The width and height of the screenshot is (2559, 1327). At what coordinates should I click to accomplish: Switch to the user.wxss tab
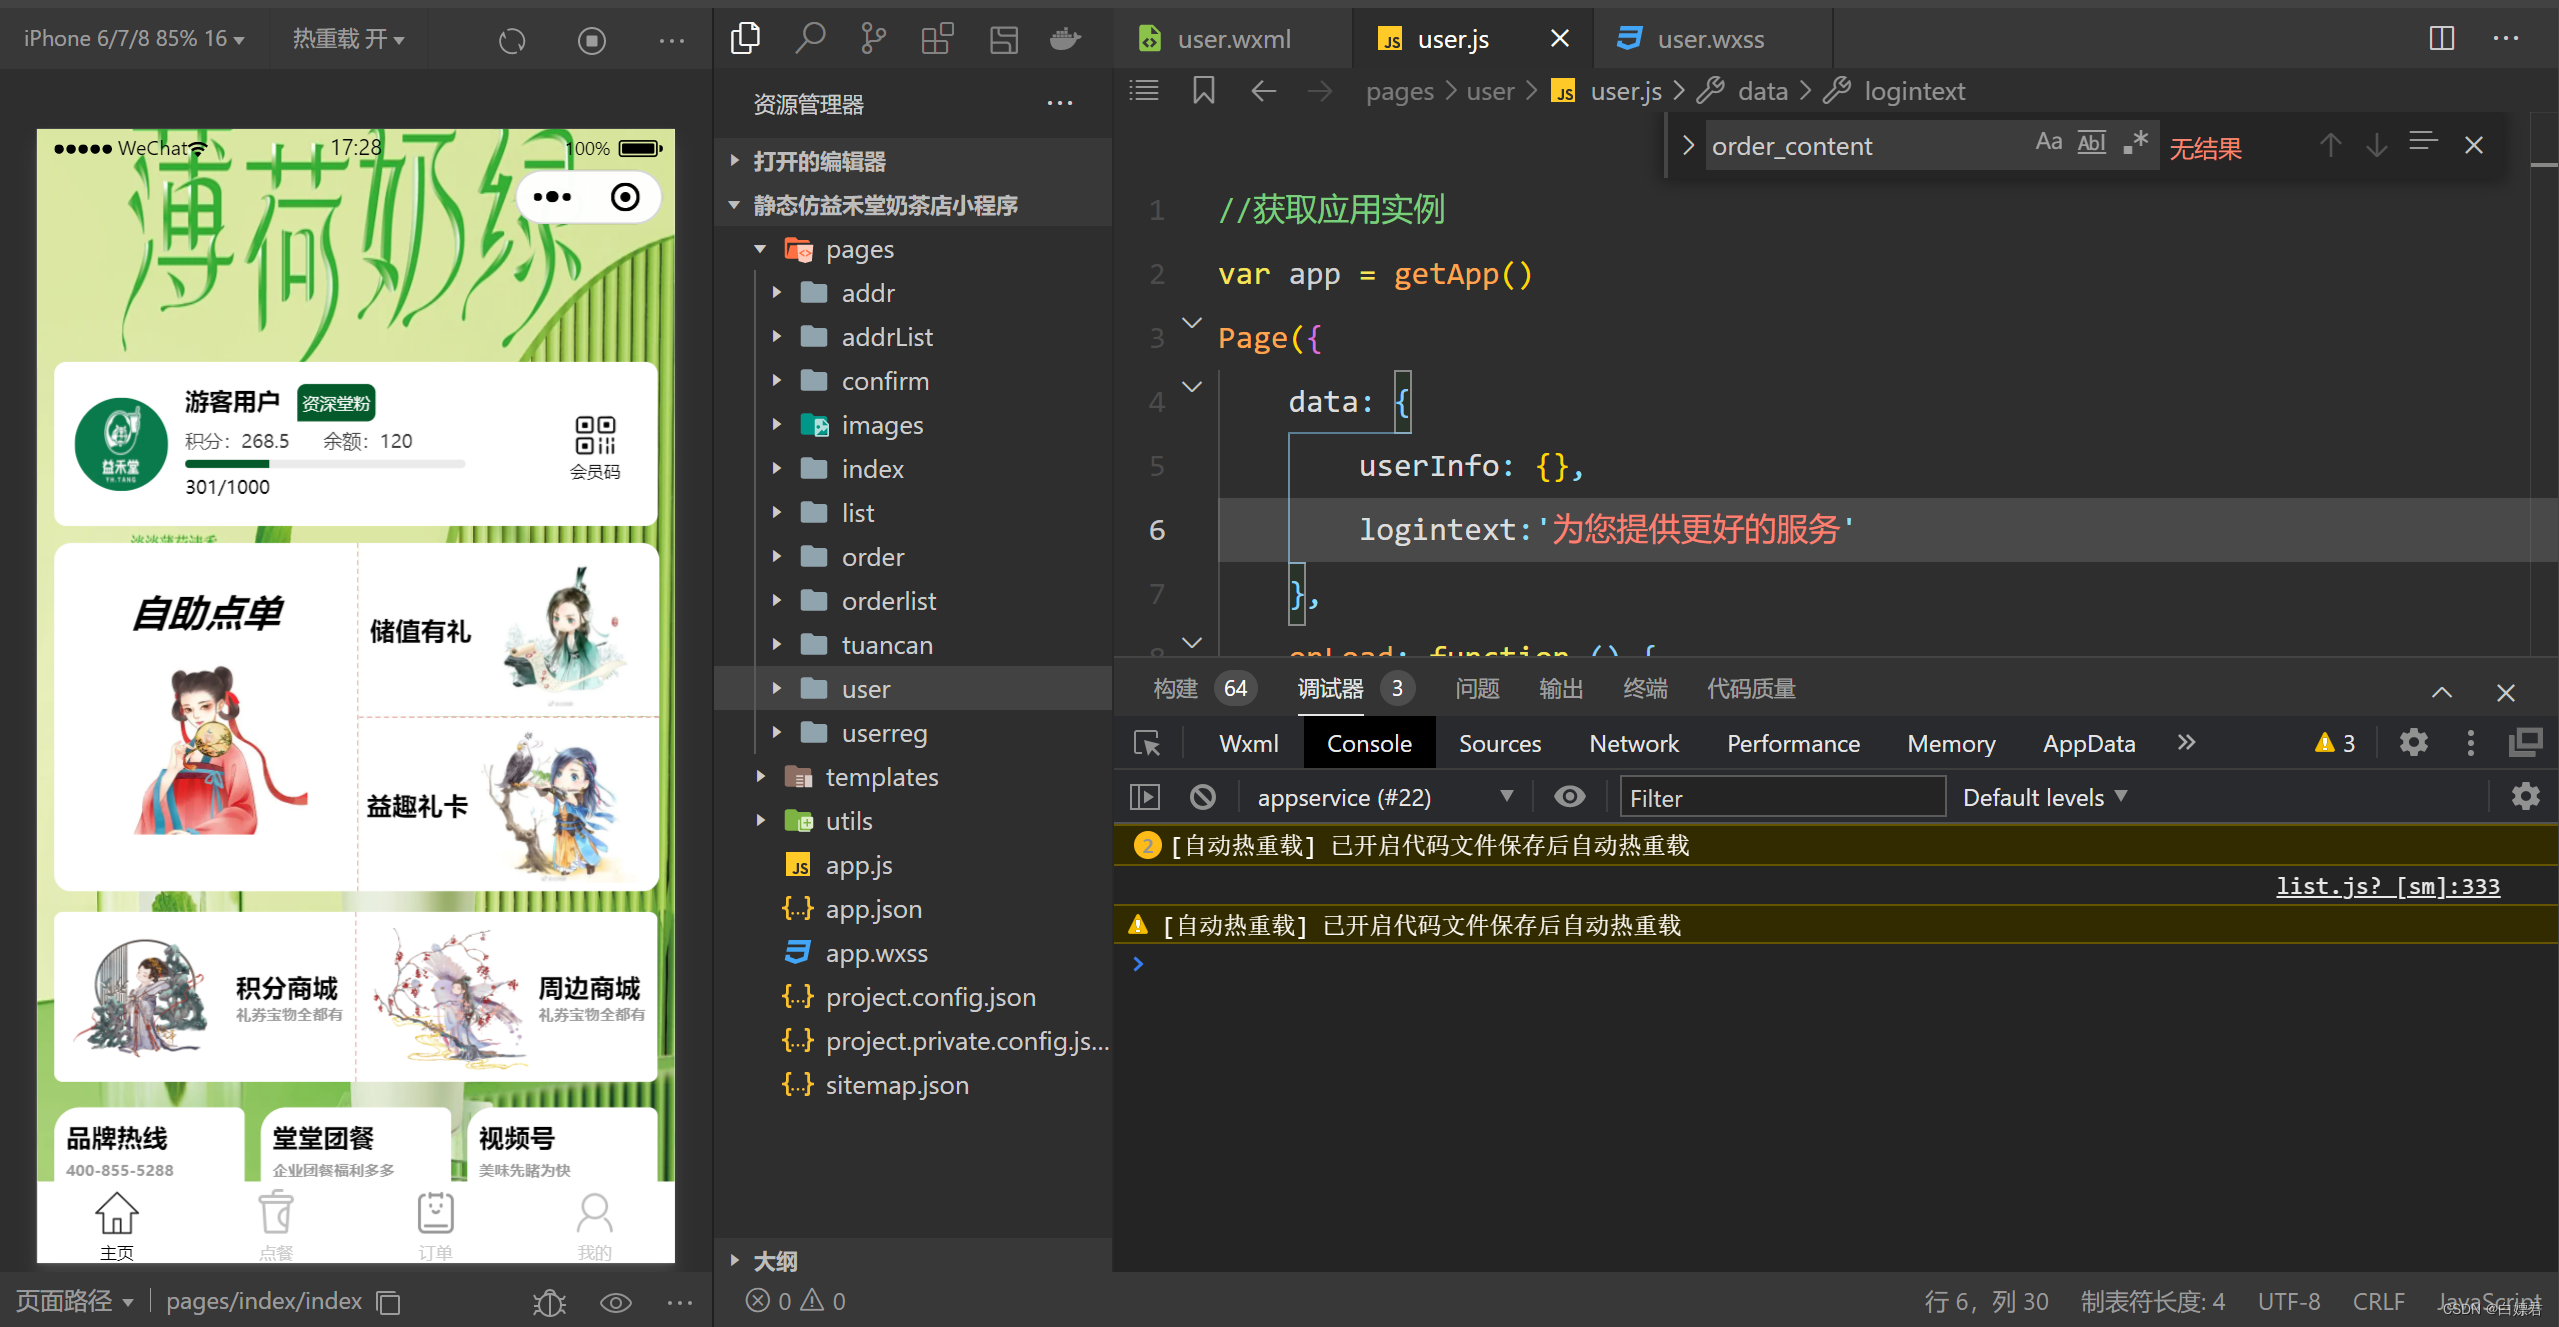pos(1711,39)
